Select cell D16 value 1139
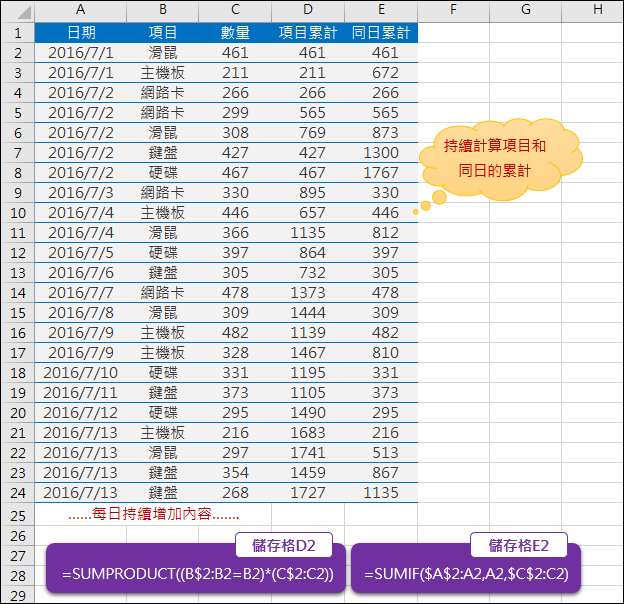This screenshot has height=604, width=624. (x=308, y=333)
